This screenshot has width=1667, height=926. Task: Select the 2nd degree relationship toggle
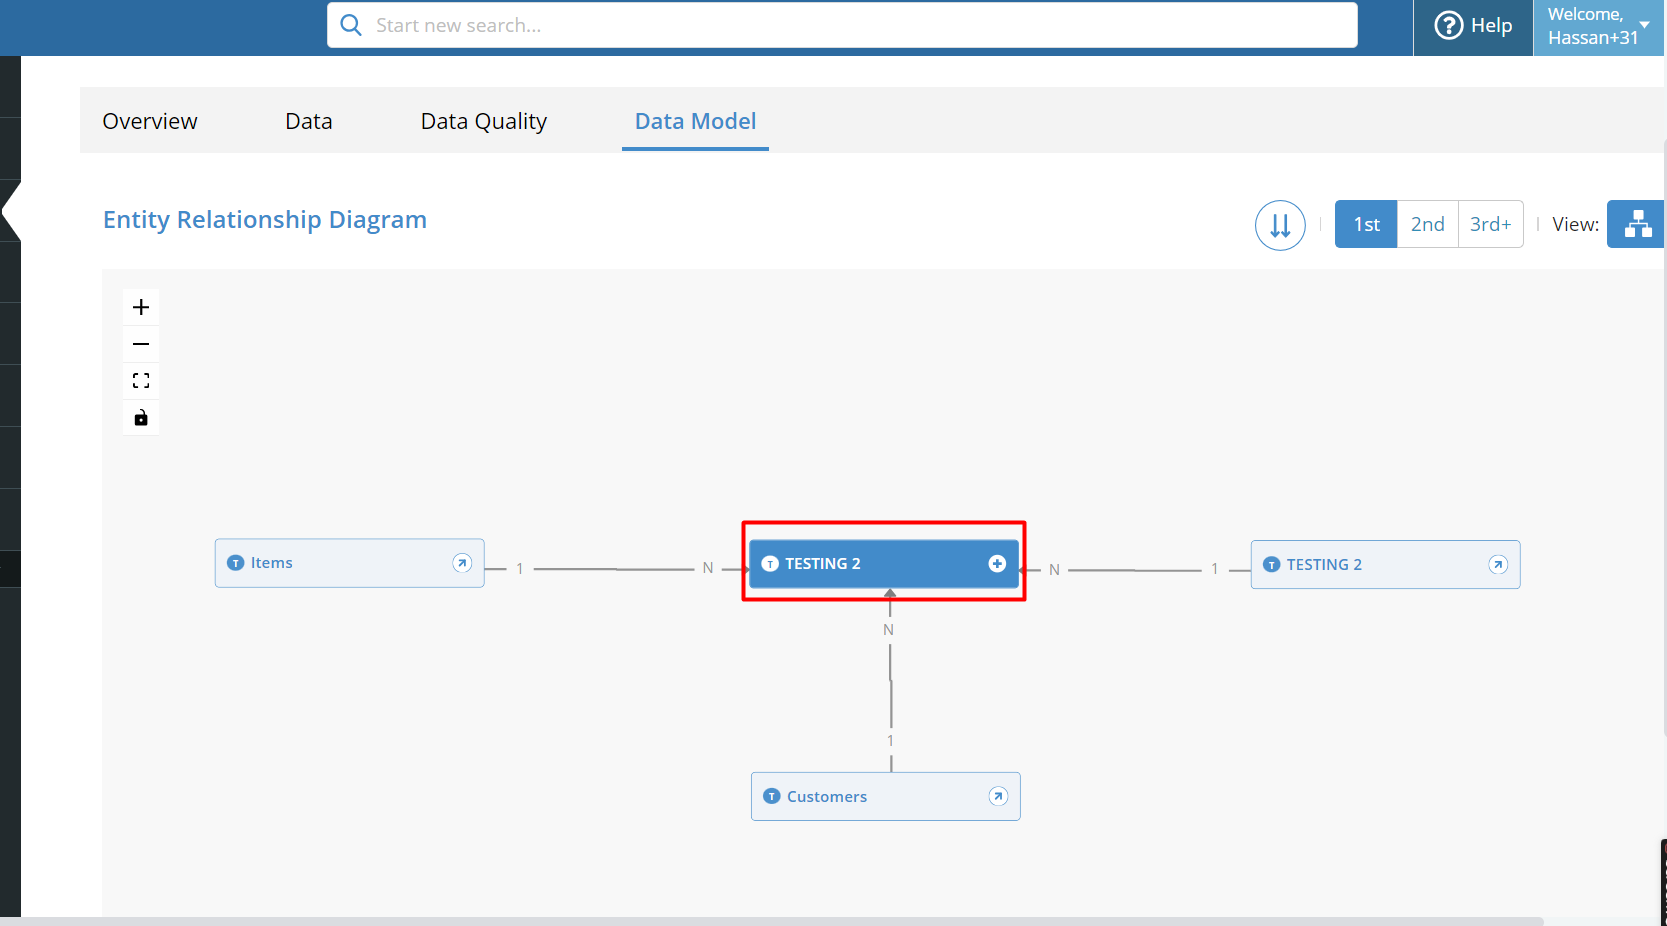click(1427, 224)
